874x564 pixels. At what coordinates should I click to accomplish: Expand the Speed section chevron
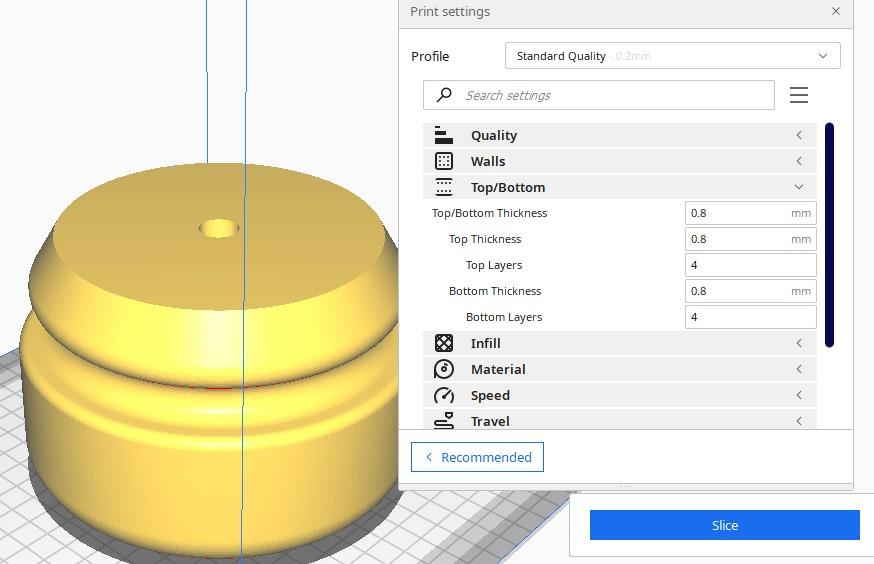coord(799,395)
